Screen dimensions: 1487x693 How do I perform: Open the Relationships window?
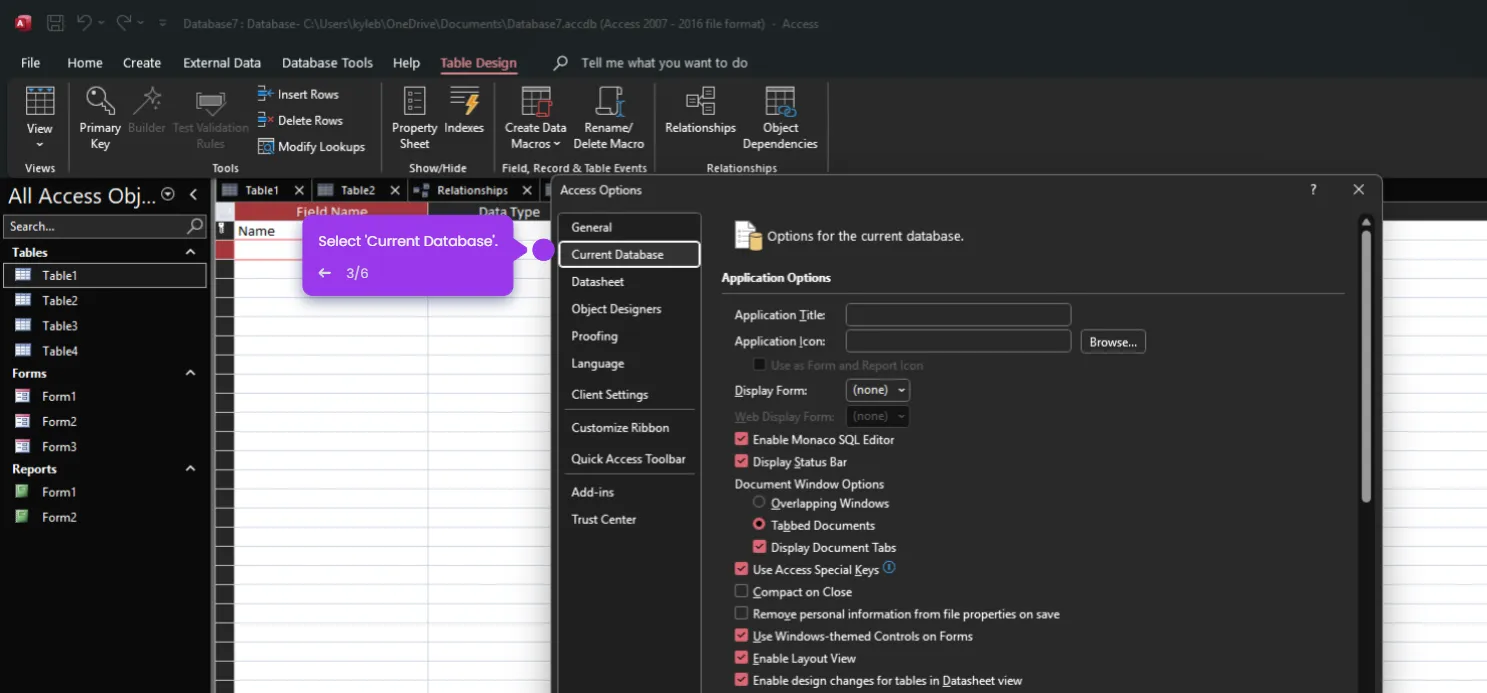click(699, 117)
